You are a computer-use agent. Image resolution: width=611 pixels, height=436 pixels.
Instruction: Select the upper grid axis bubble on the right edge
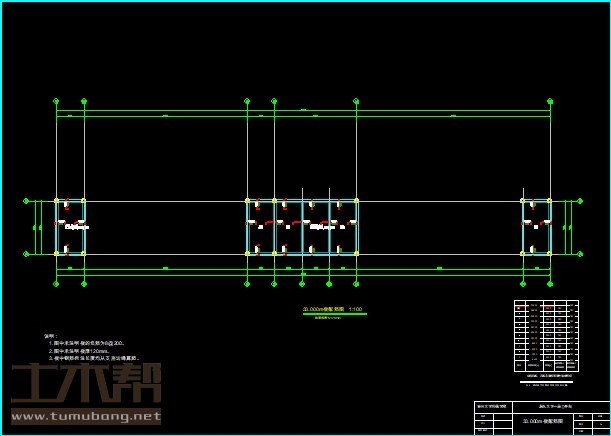tap(579, 201)
